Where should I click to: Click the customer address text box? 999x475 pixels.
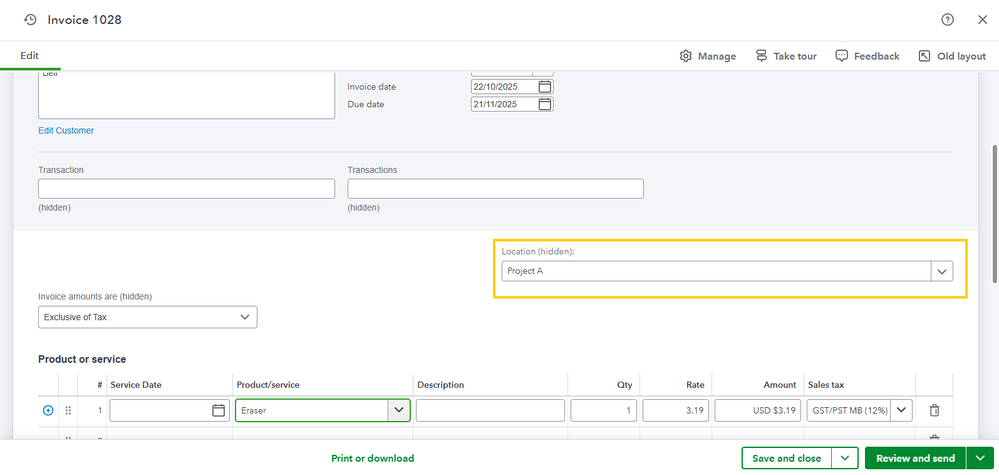(x=187, y=95)
